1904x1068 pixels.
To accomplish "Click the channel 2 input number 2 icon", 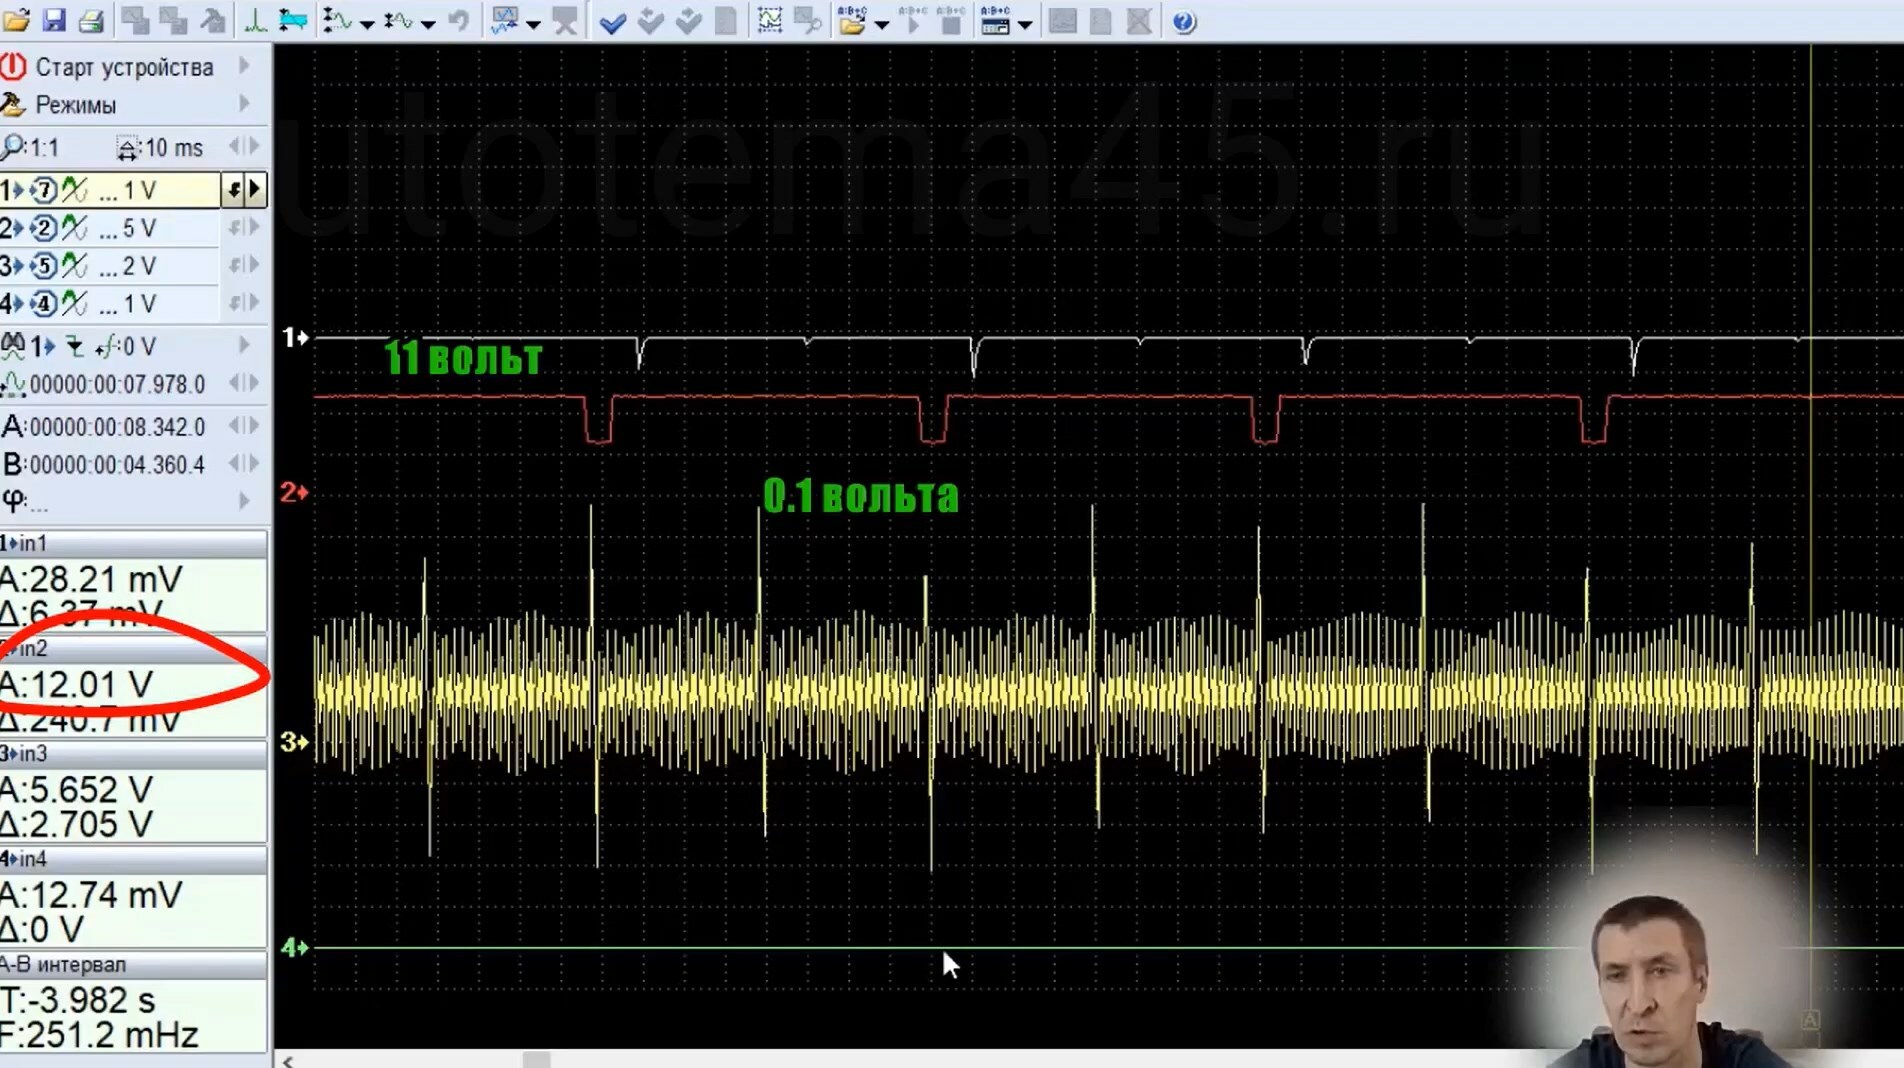I will pyautogui.click(x=43, y=228).
